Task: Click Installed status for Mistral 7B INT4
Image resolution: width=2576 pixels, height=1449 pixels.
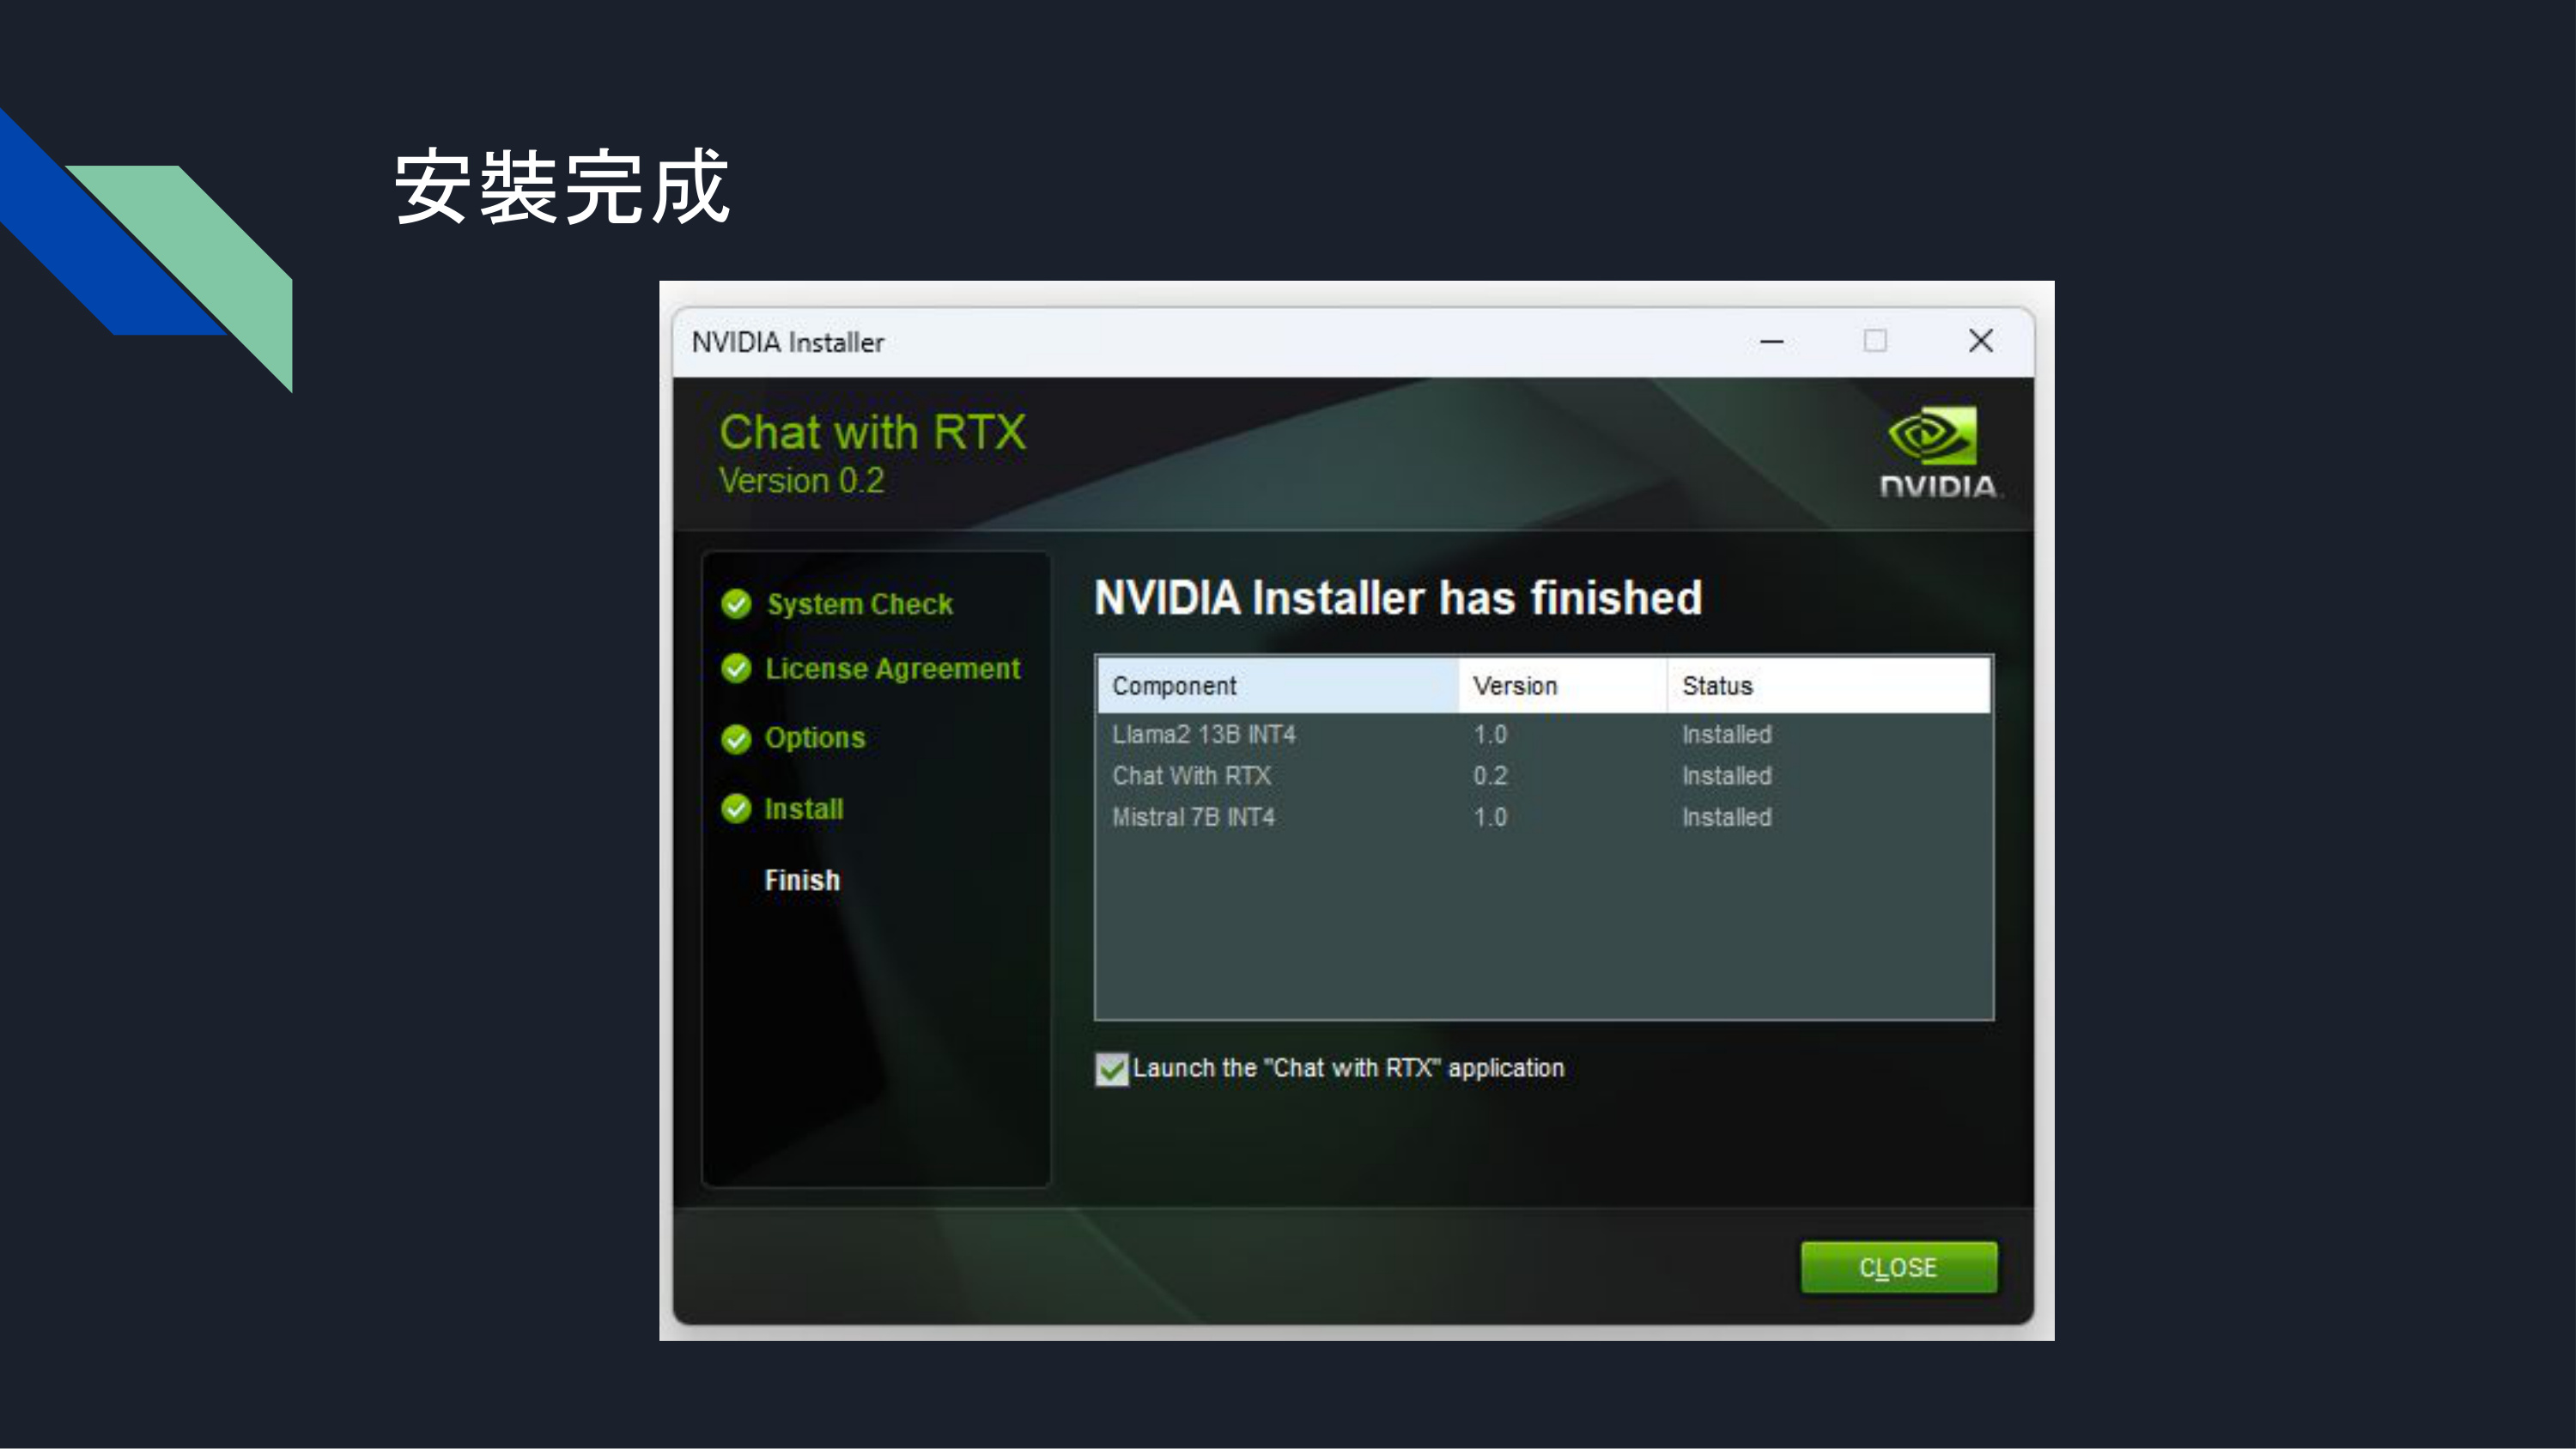Action: pos(1727,817)
